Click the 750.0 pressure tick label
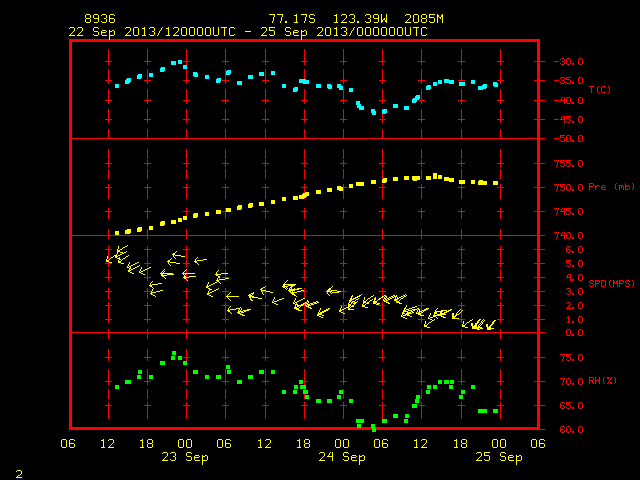This screenshot has height=480, width=640. [569, 188]
